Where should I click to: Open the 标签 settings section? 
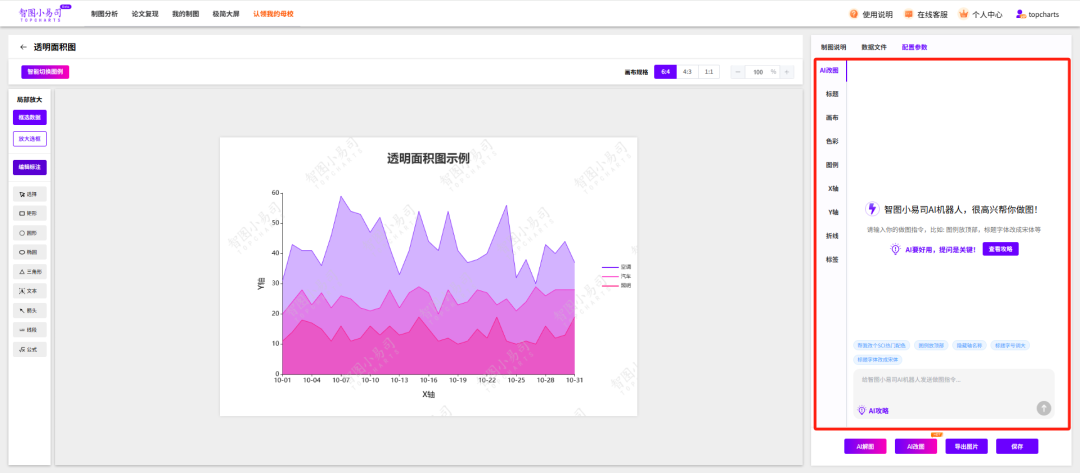(831, 260)
